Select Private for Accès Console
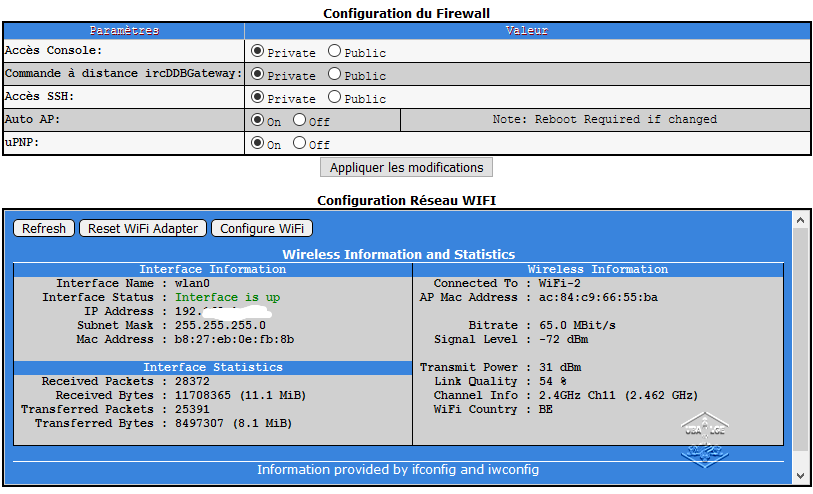 tap(257, 51)
